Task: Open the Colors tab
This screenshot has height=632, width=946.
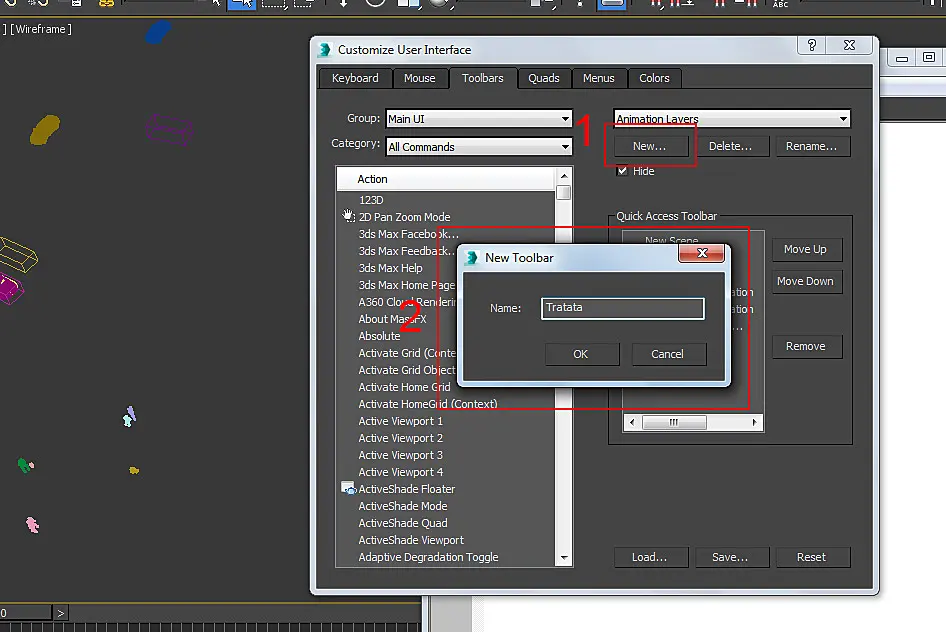Action: [x=654, y=78]
